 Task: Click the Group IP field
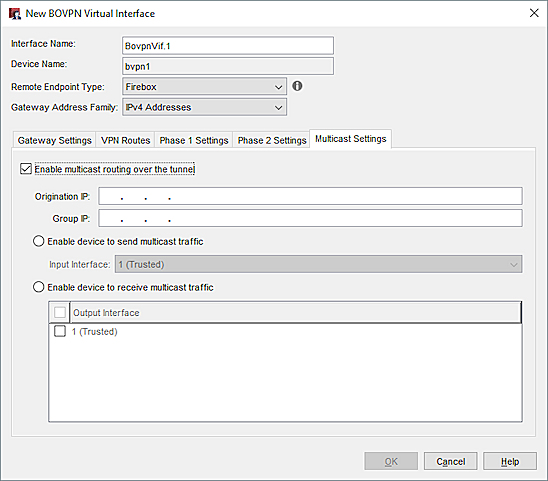coord(310,218)
